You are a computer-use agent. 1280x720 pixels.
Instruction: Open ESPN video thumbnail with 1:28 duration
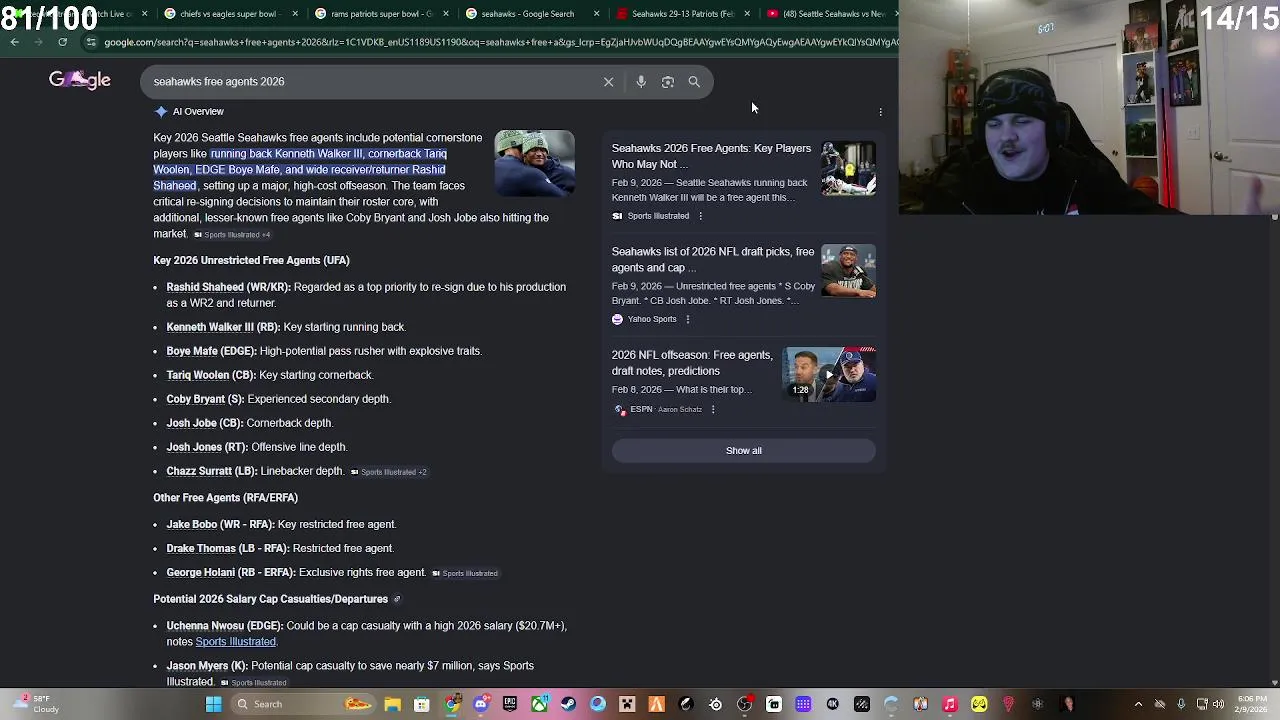829,375
